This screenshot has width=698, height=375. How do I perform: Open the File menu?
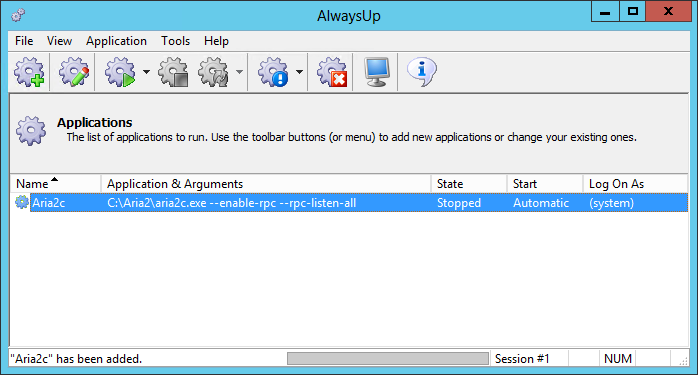(24, 41)
